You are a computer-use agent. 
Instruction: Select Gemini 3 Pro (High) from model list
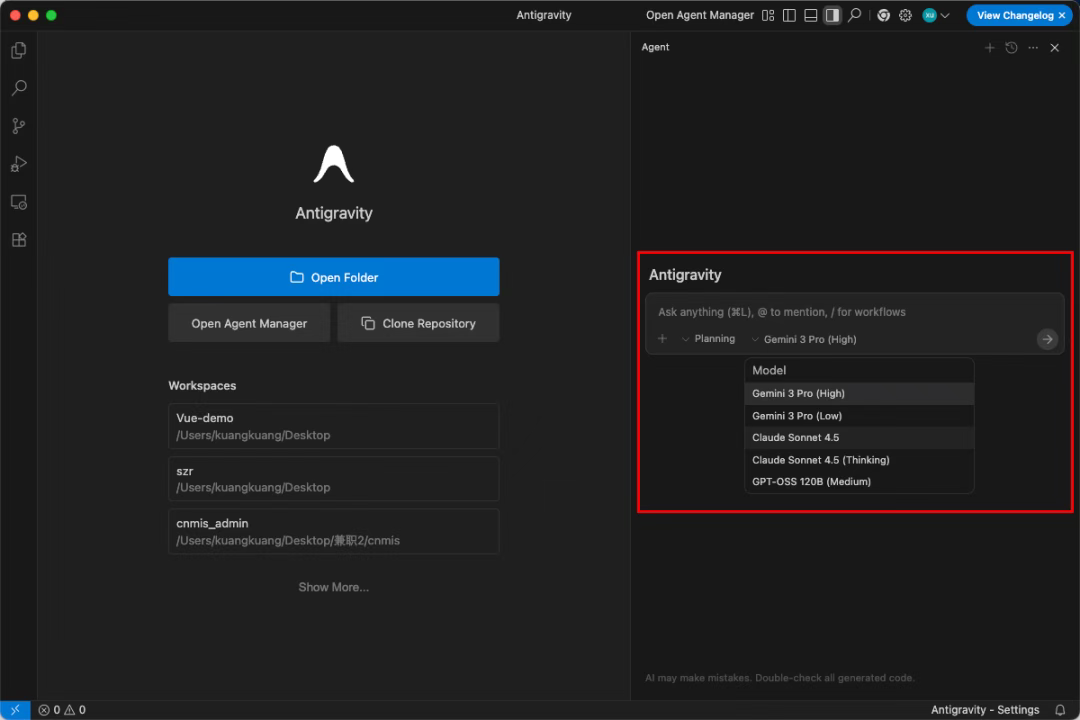(859, 393)
